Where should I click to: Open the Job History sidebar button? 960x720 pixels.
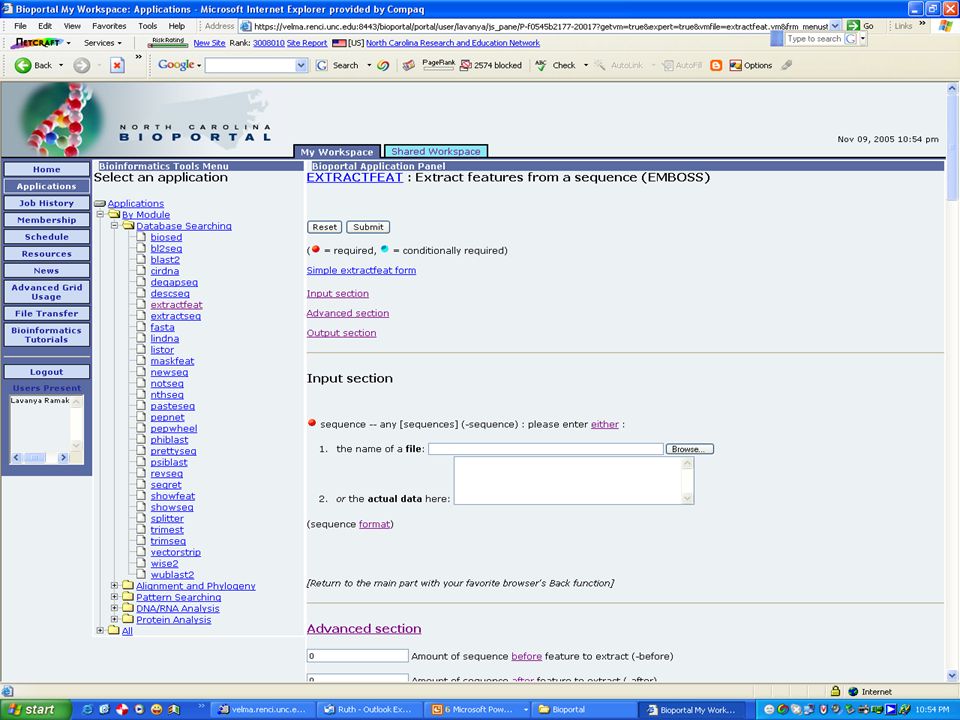tap(47, 203)
